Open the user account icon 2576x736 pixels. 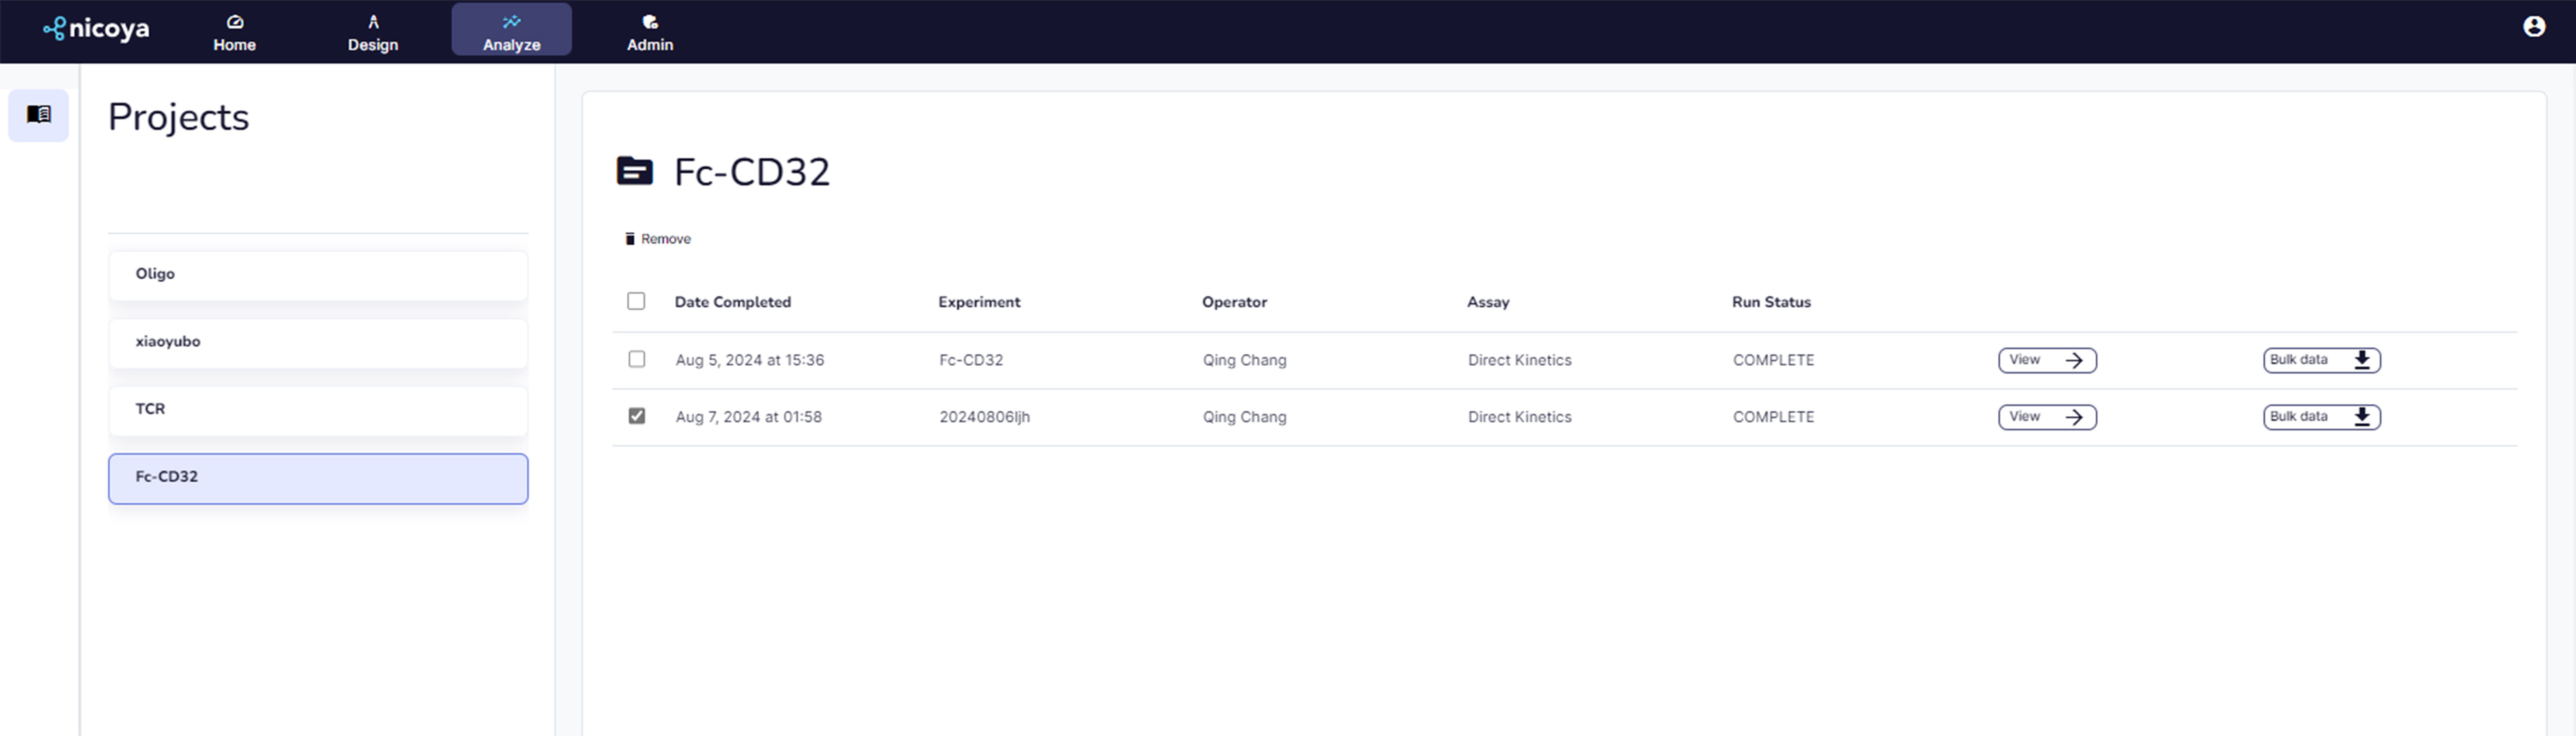pyautogui.click(x=2533, y=27)
